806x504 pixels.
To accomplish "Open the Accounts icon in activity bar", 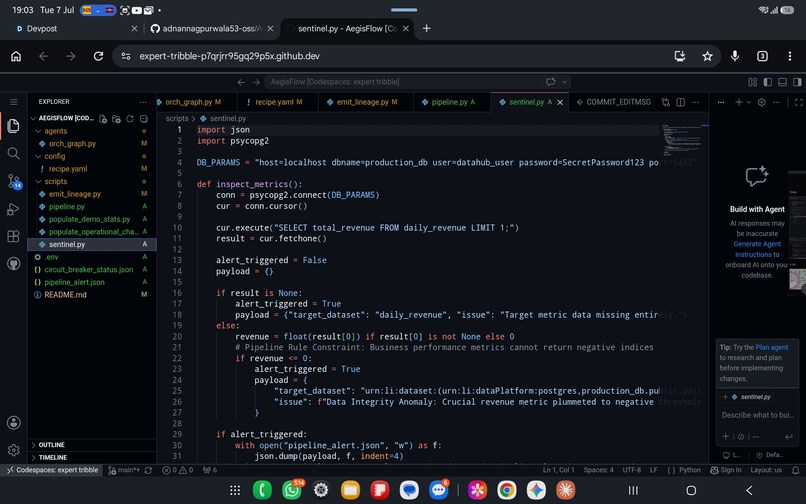I will click(13, 422).
